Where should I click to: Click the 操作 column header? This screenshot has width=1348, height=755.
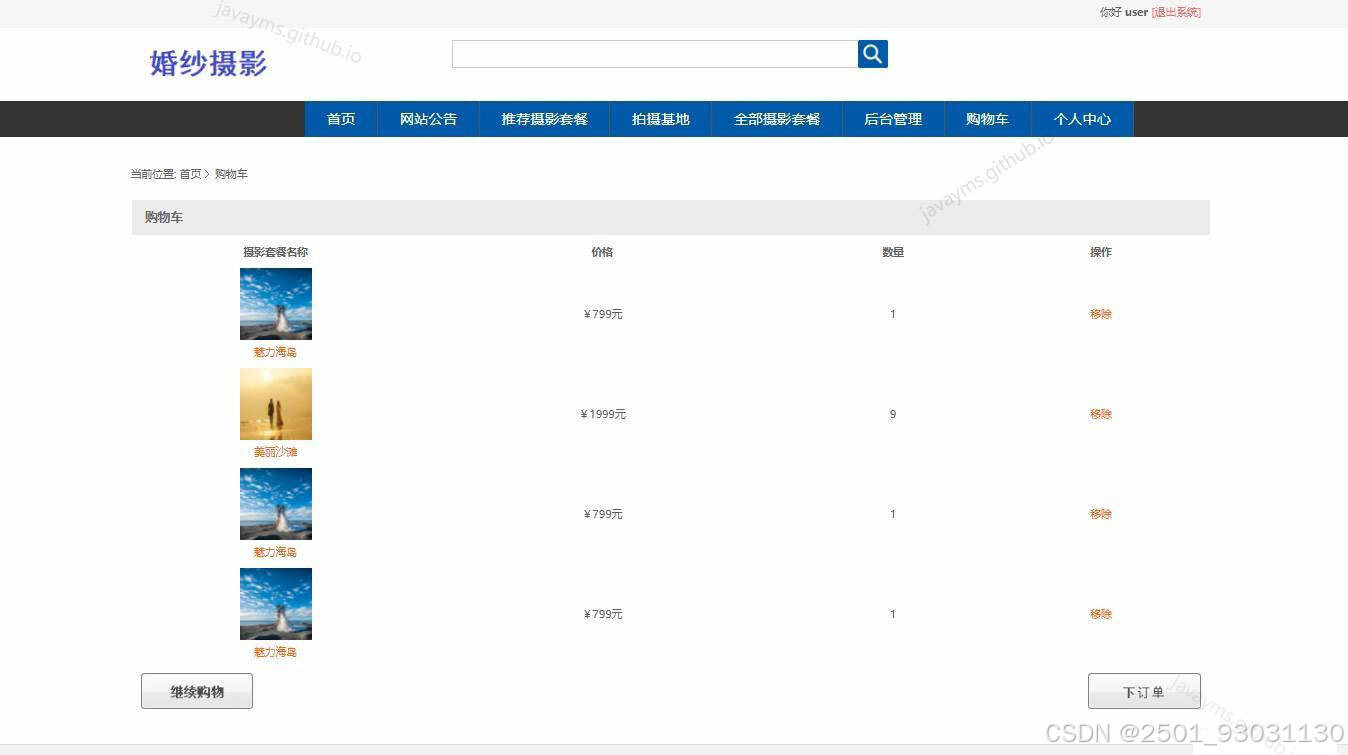click(x=1101, y=252)
